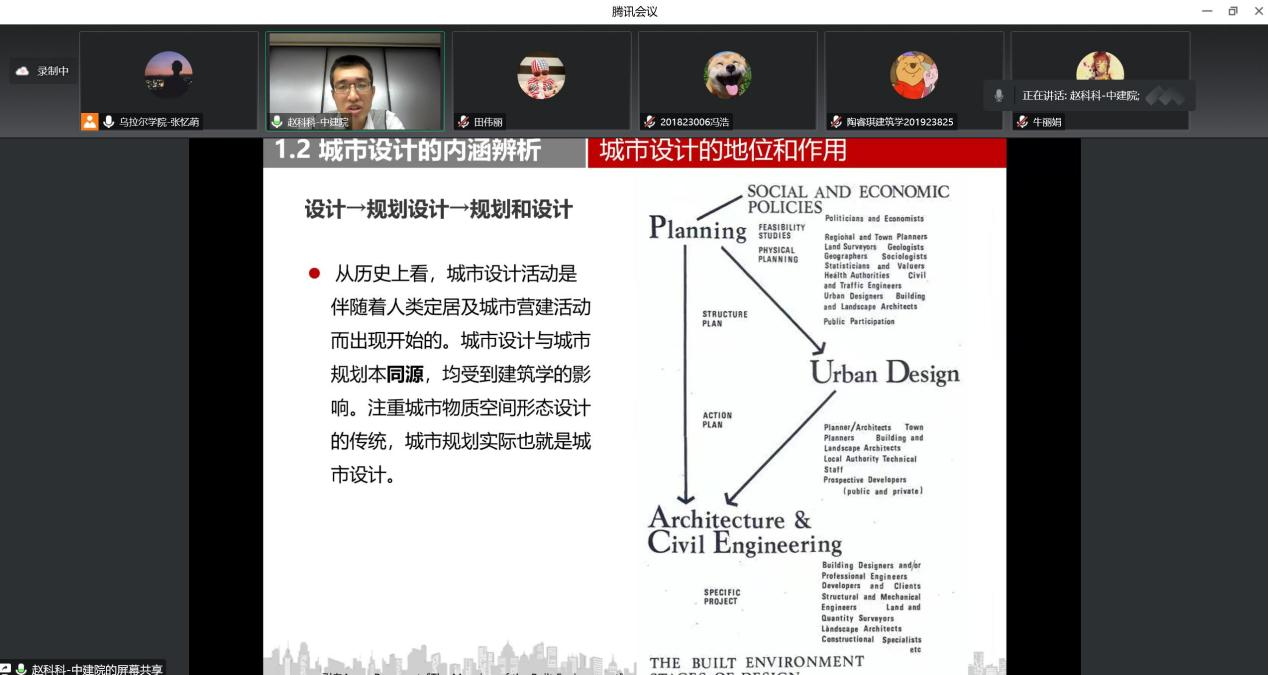Select 赵科科-中建院 video tile
The image size is (1268, 675).
point(355,81)
